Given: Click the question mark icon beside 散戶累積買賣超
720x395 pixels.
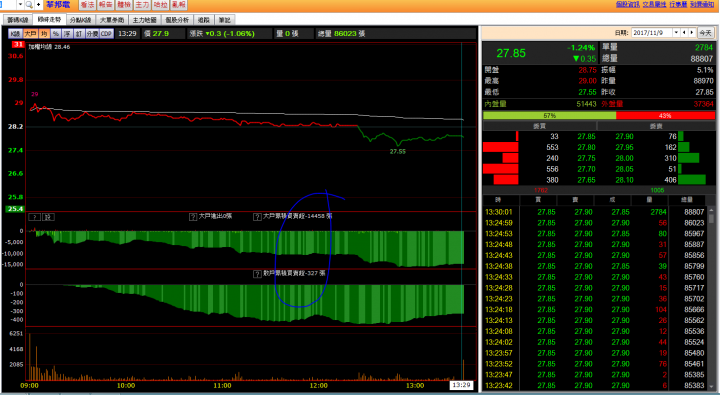Looking at the screenshot, I should (257, 274).
